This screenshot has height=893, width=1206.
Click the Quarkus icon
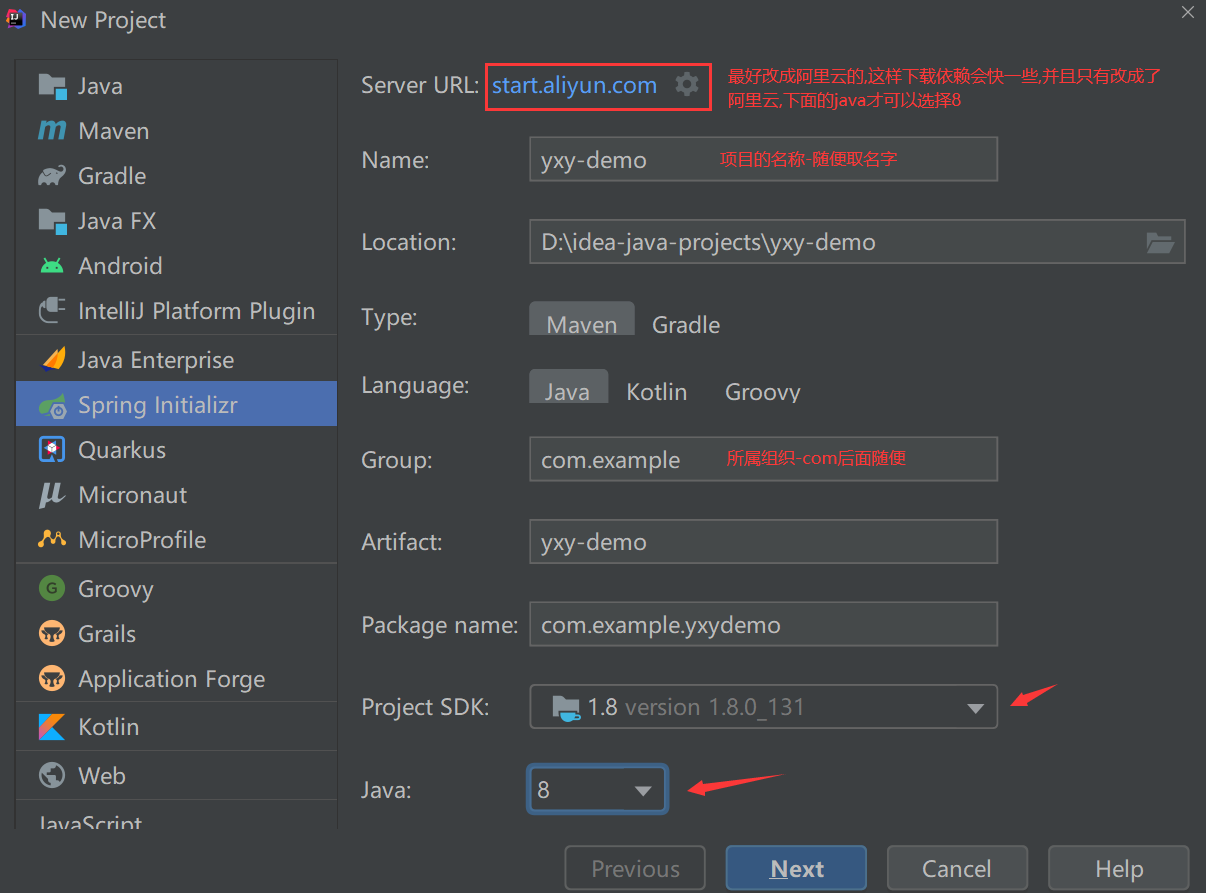(51, 450)
